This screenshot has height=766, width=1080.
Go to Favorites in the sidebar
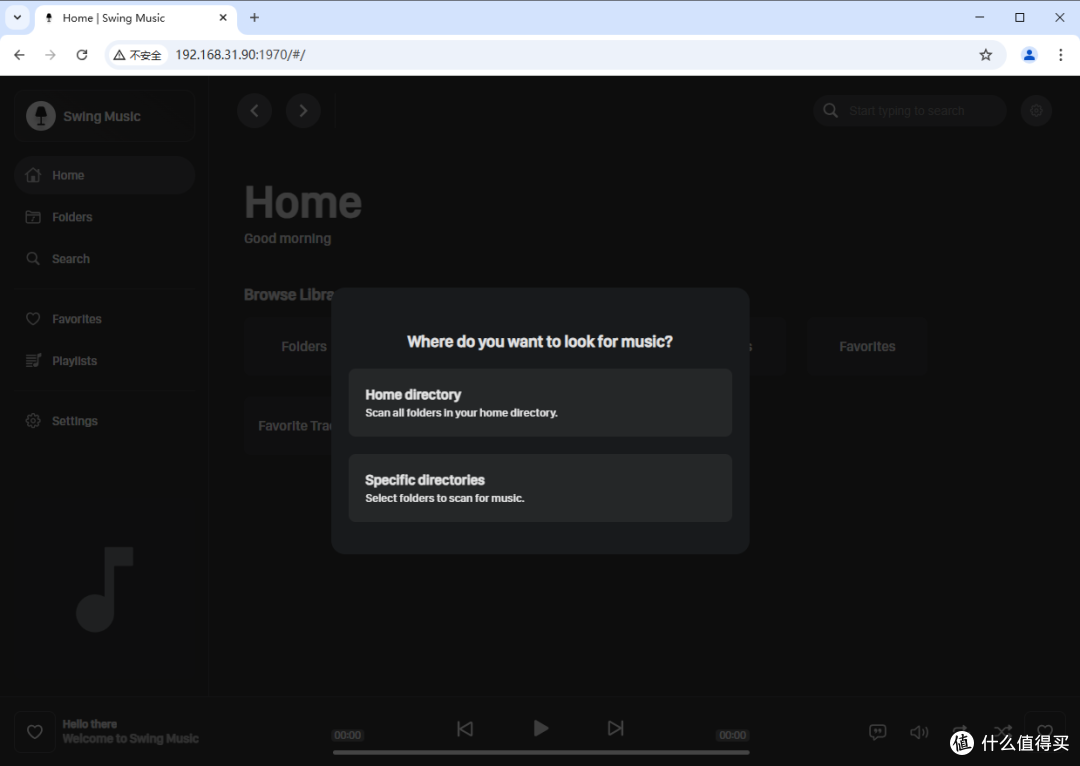tap(77, 319)
